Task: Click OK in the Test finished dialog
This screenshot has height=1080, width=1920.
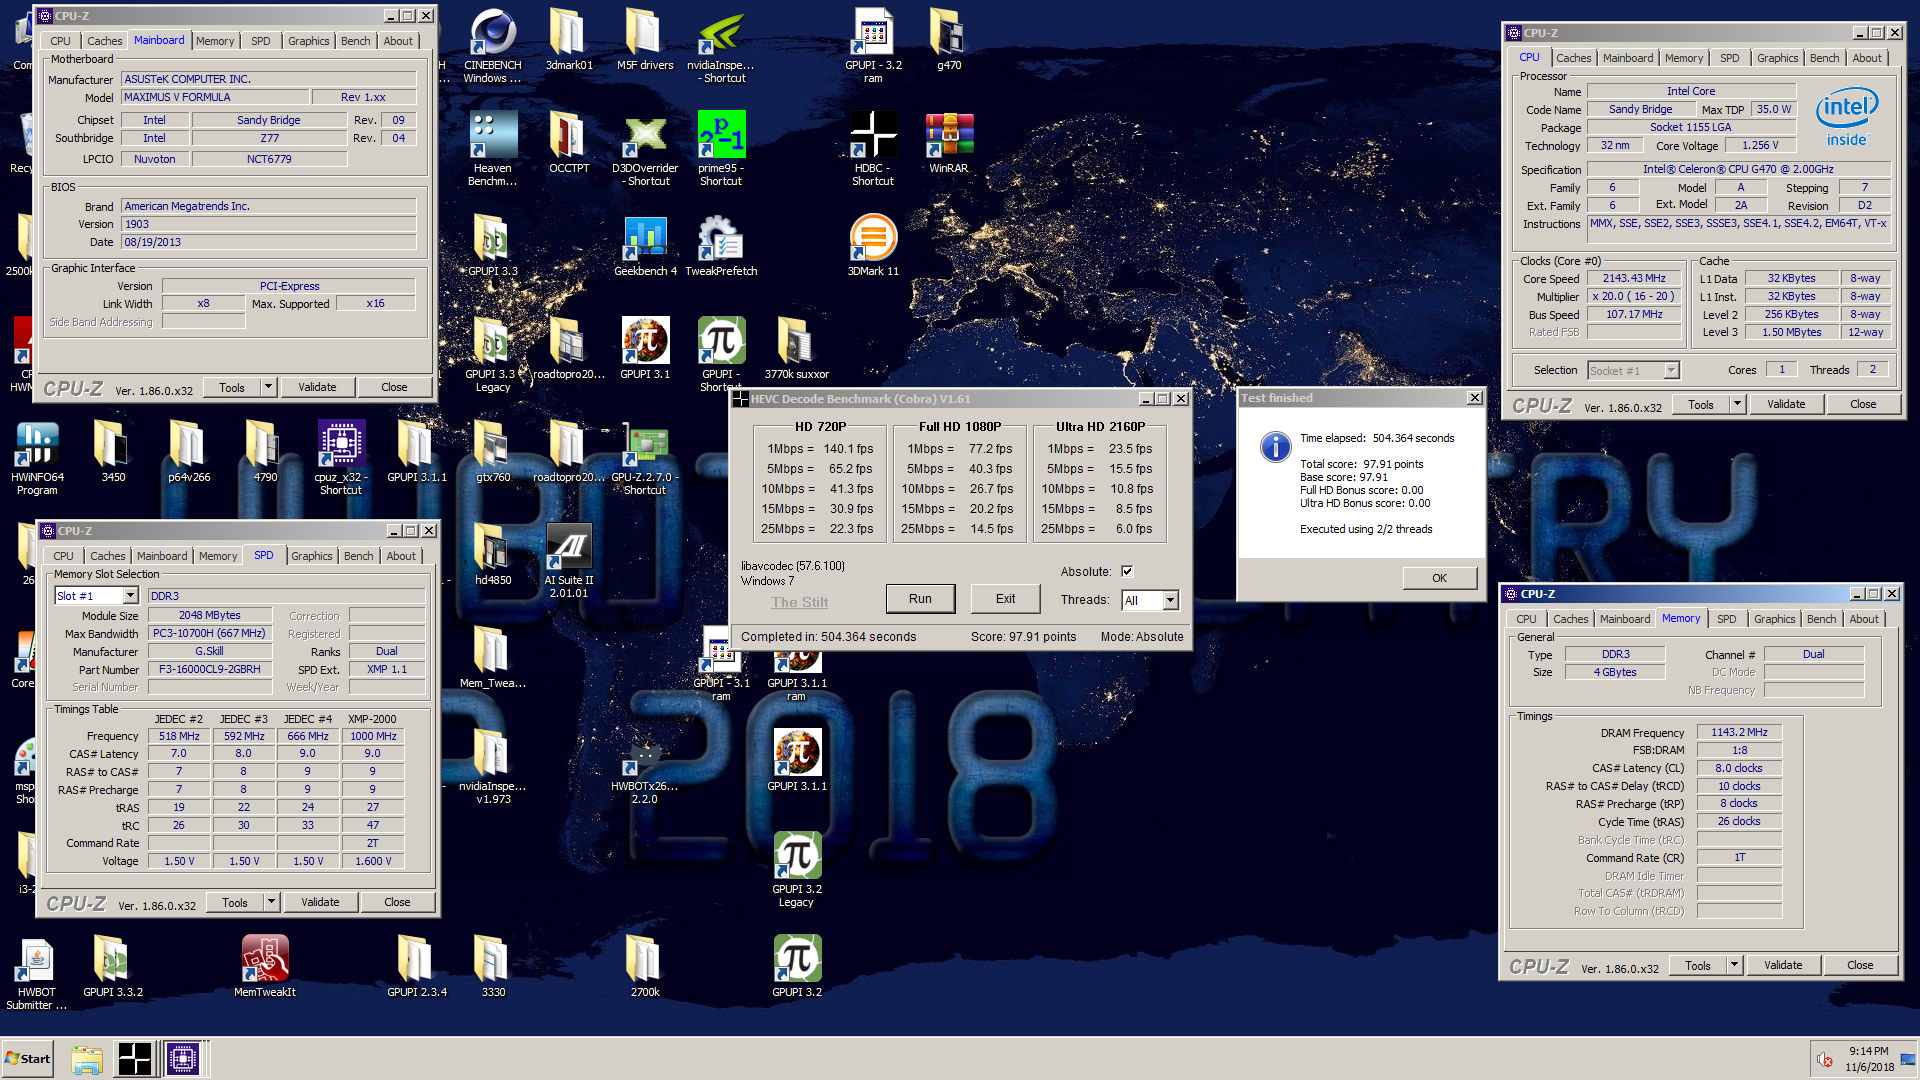Action: 1439,578
